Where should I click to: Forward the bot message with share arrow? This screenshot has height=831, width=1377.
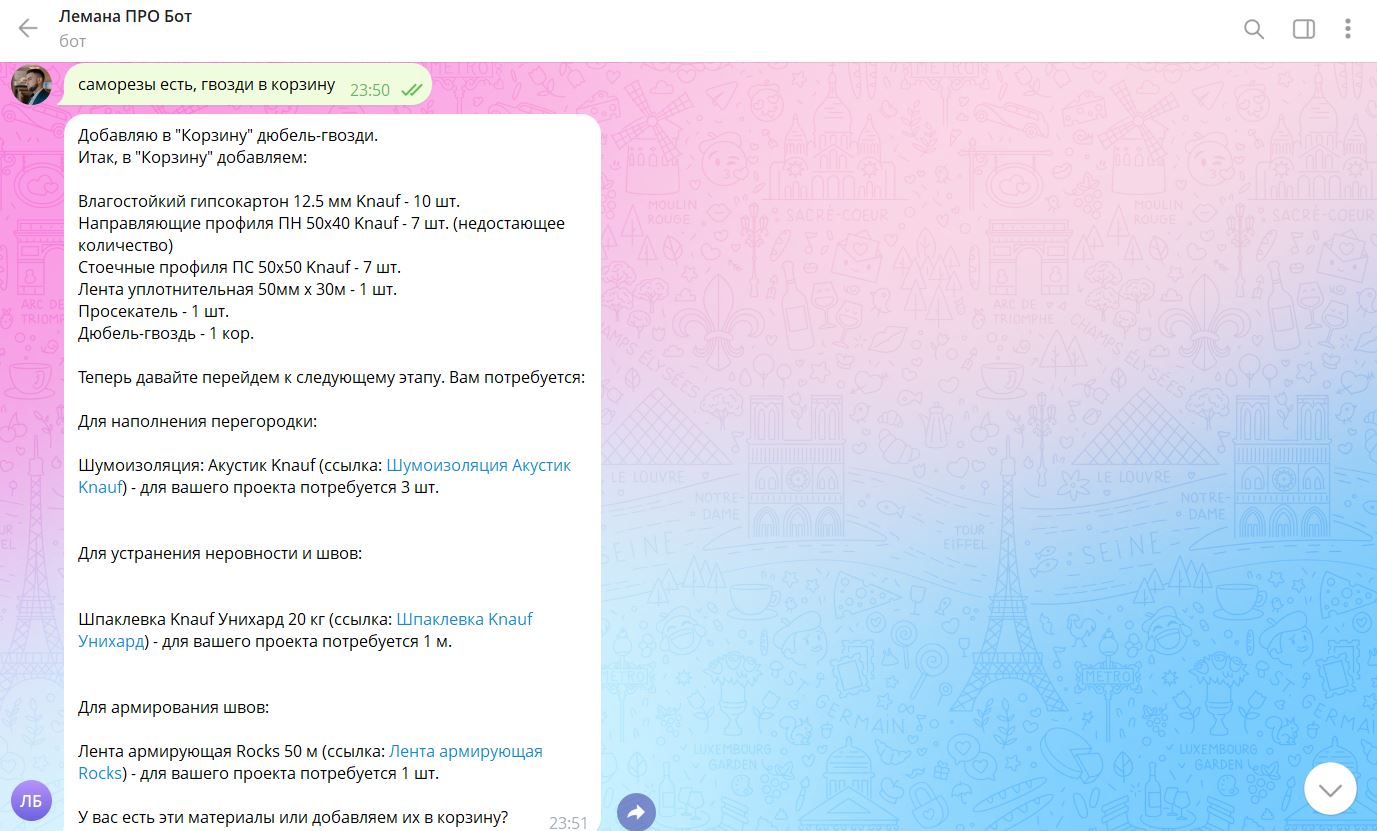pyautogui.click(x=636, y=812)
